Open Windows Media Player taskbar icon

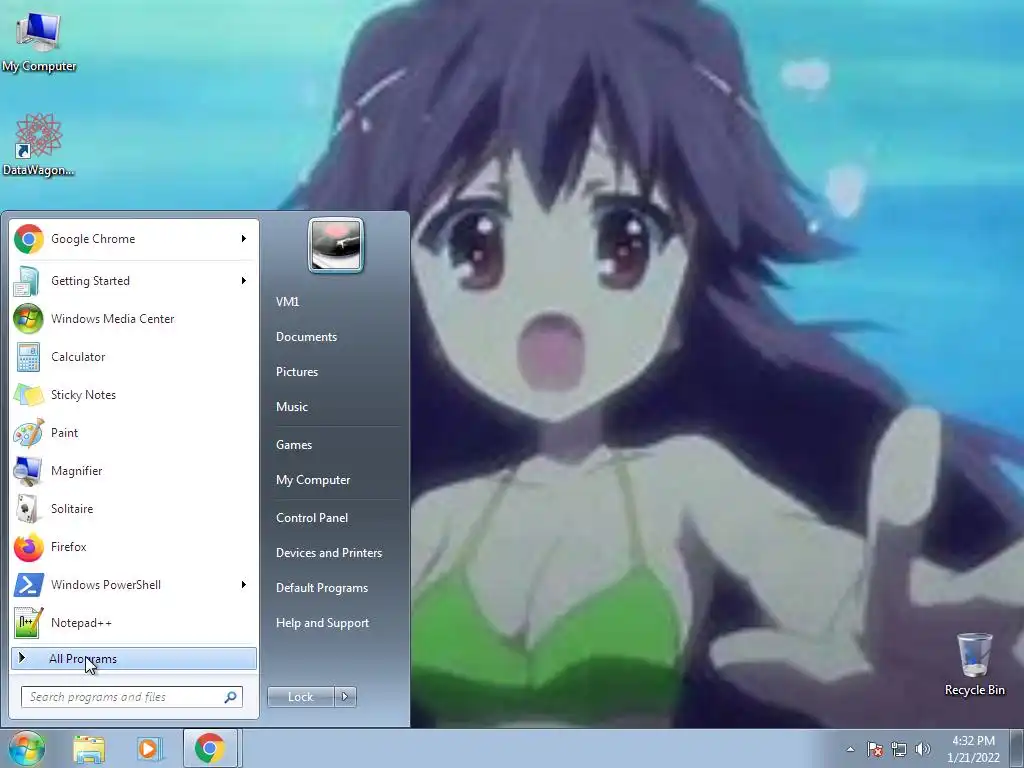(149, 749)
